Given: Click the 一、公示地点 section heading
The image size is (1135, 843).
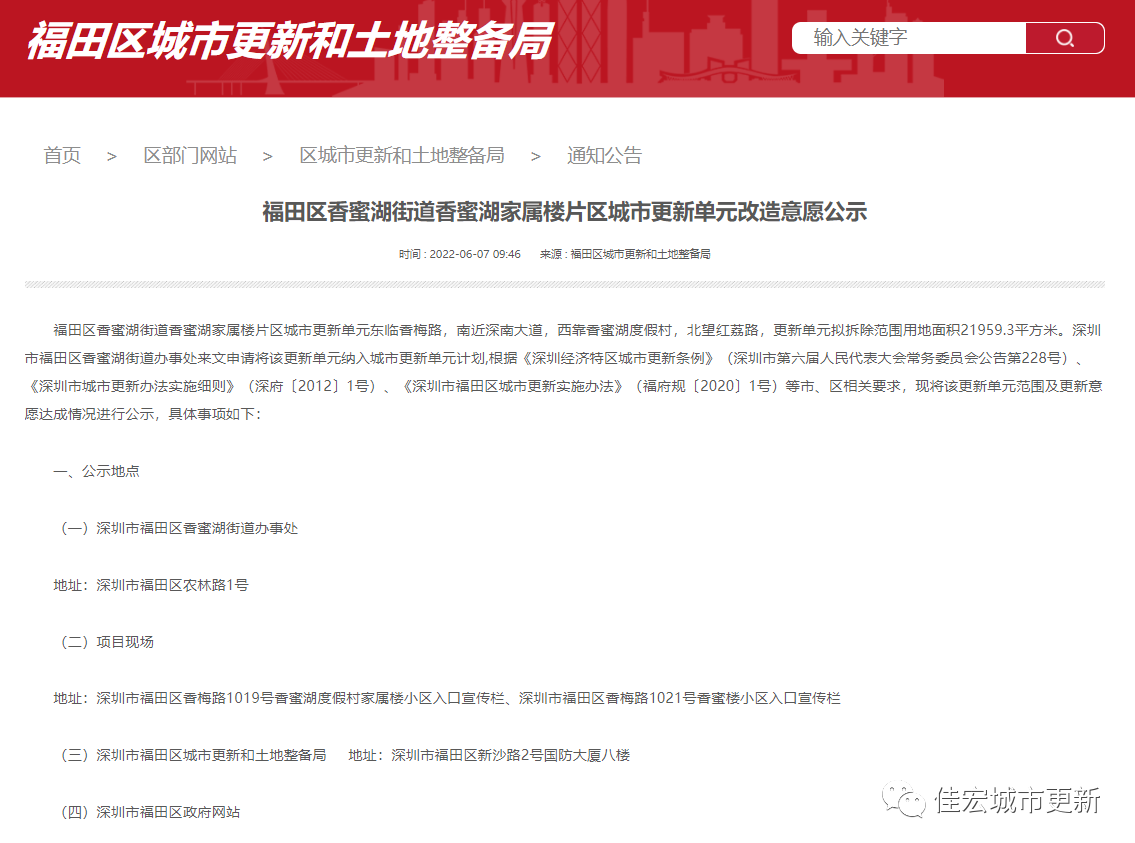Looking at the screenshot, I should click(96, 471).
